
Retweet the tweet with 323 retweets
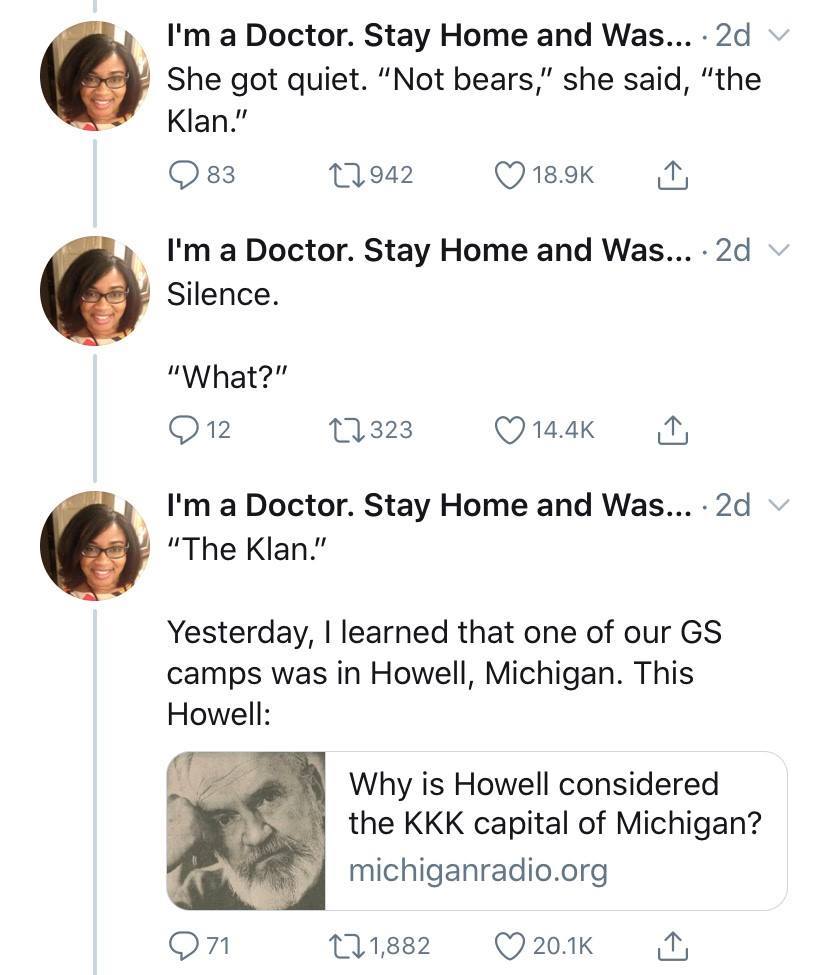tap(343, 430)
